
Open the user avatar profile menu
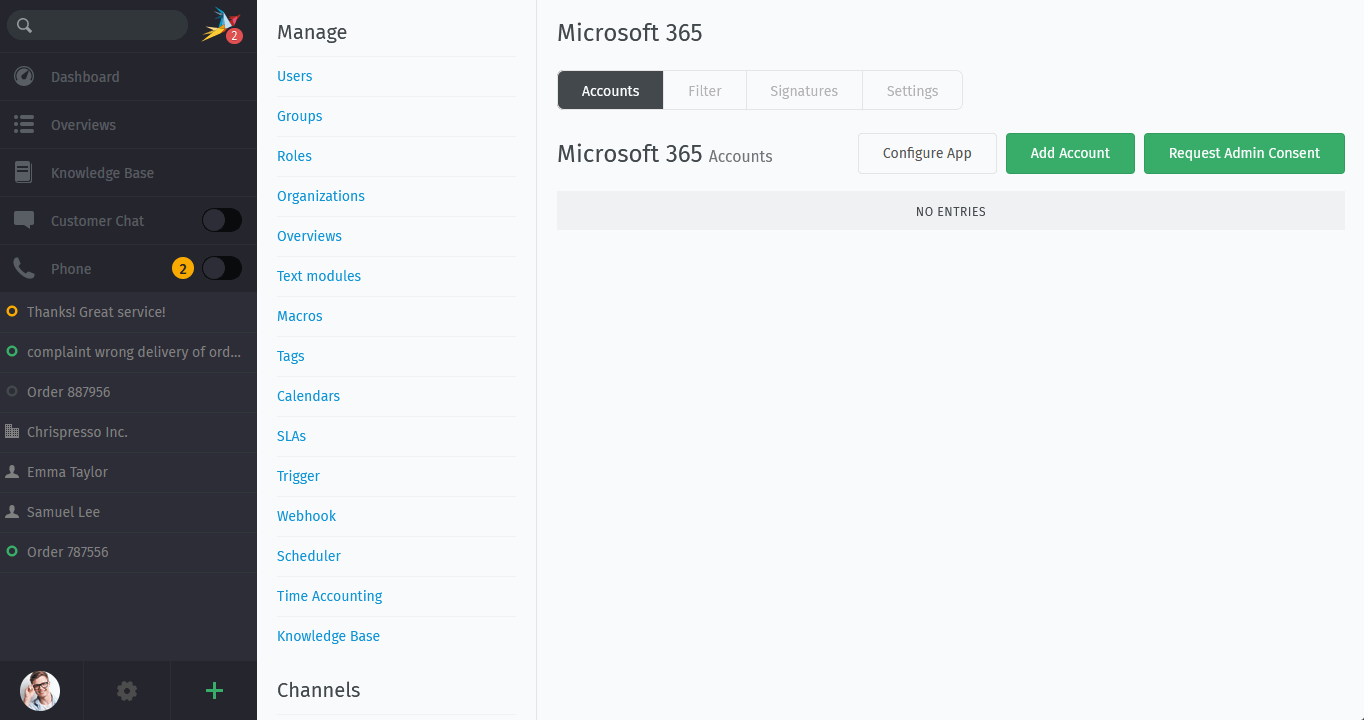click(x=40, y=691)
